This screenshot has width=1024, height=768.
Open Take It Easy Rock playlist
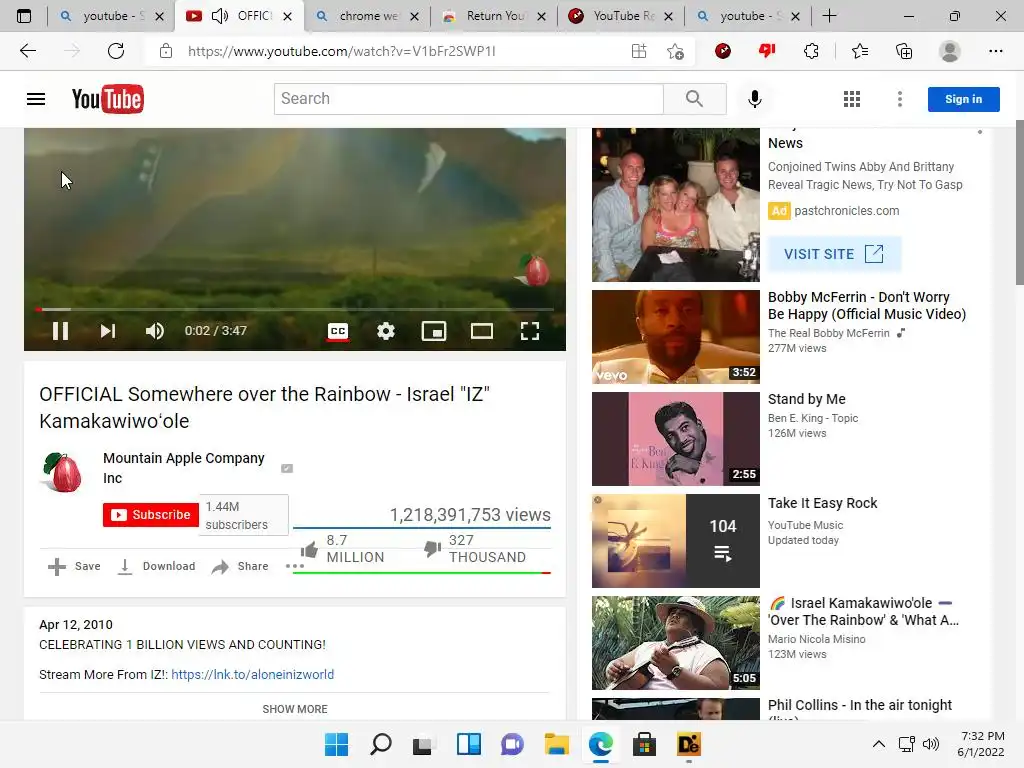point(675,541)
